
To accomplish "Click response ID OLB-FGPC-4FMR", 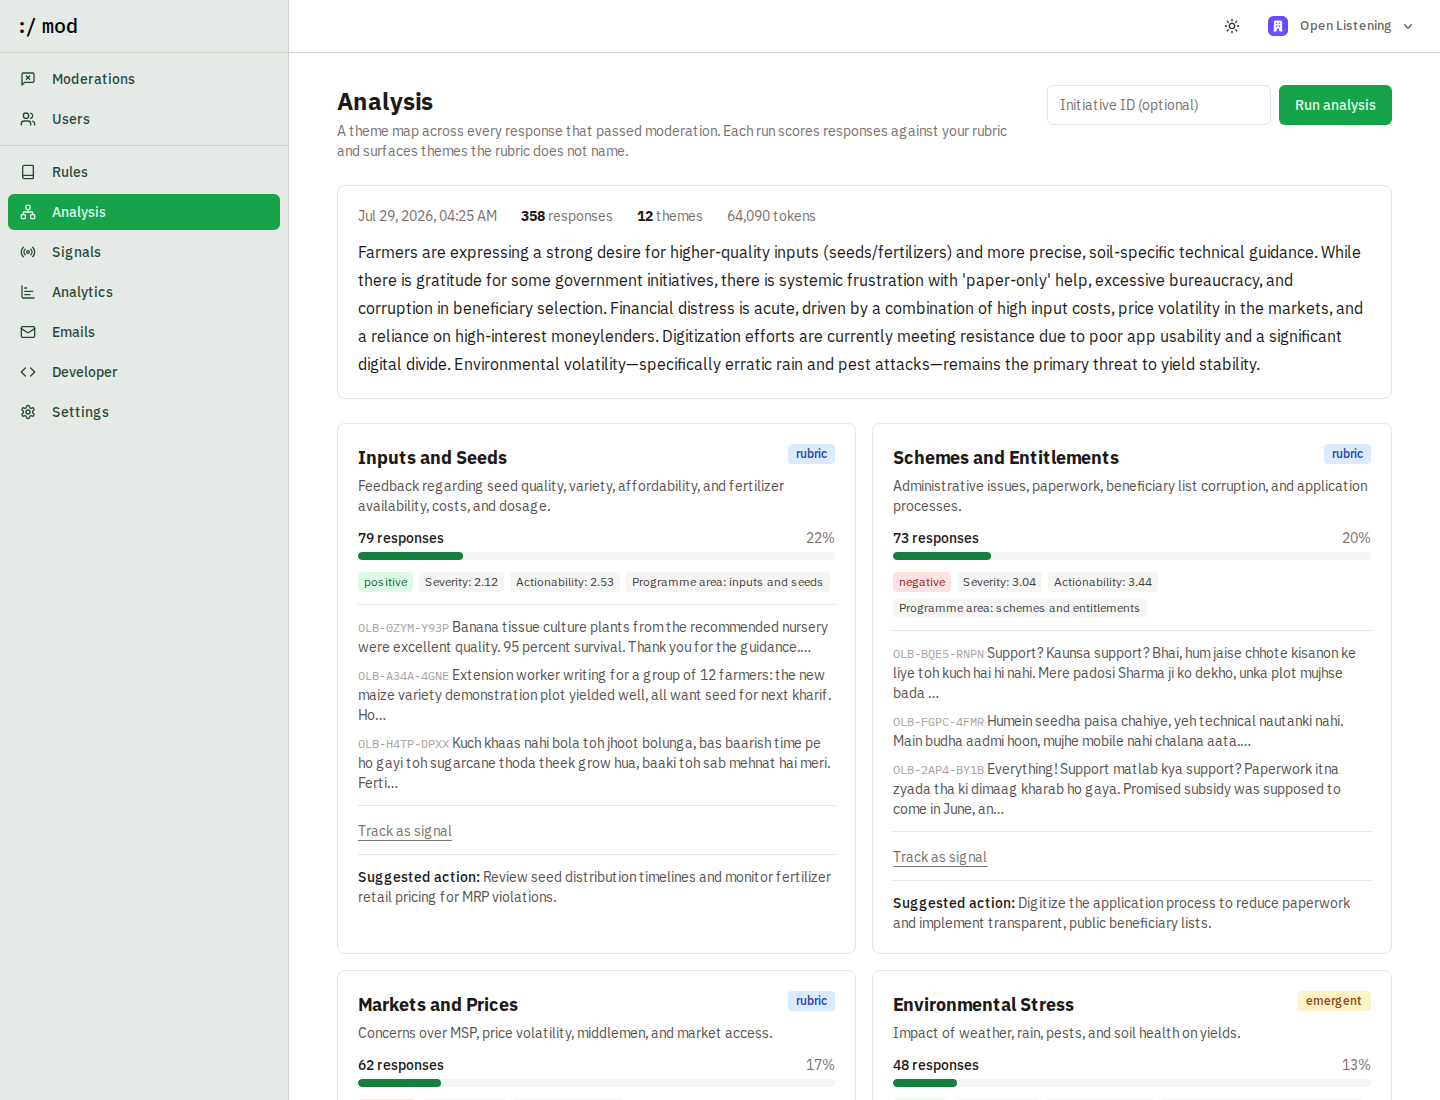I will coord(938,722).
